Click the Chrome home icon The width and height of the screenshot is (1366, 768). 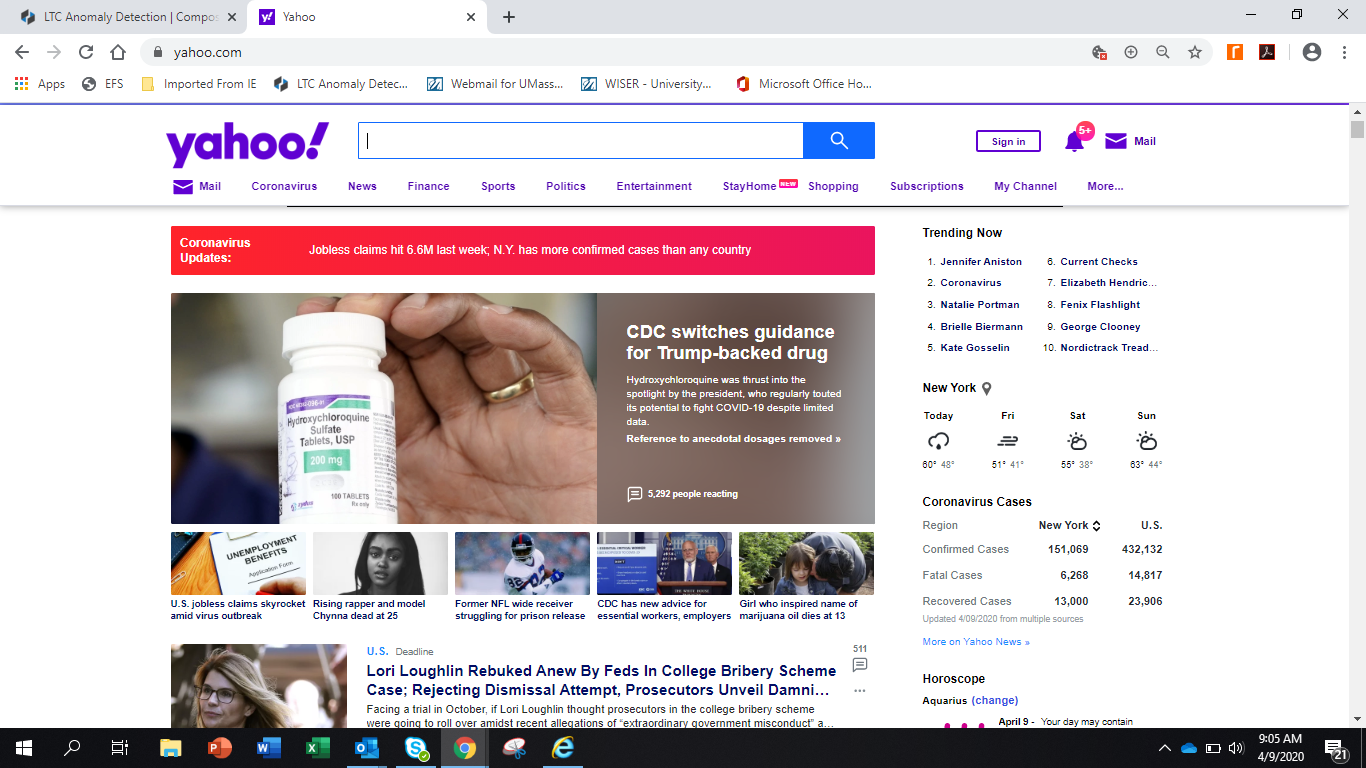(118, 52)
